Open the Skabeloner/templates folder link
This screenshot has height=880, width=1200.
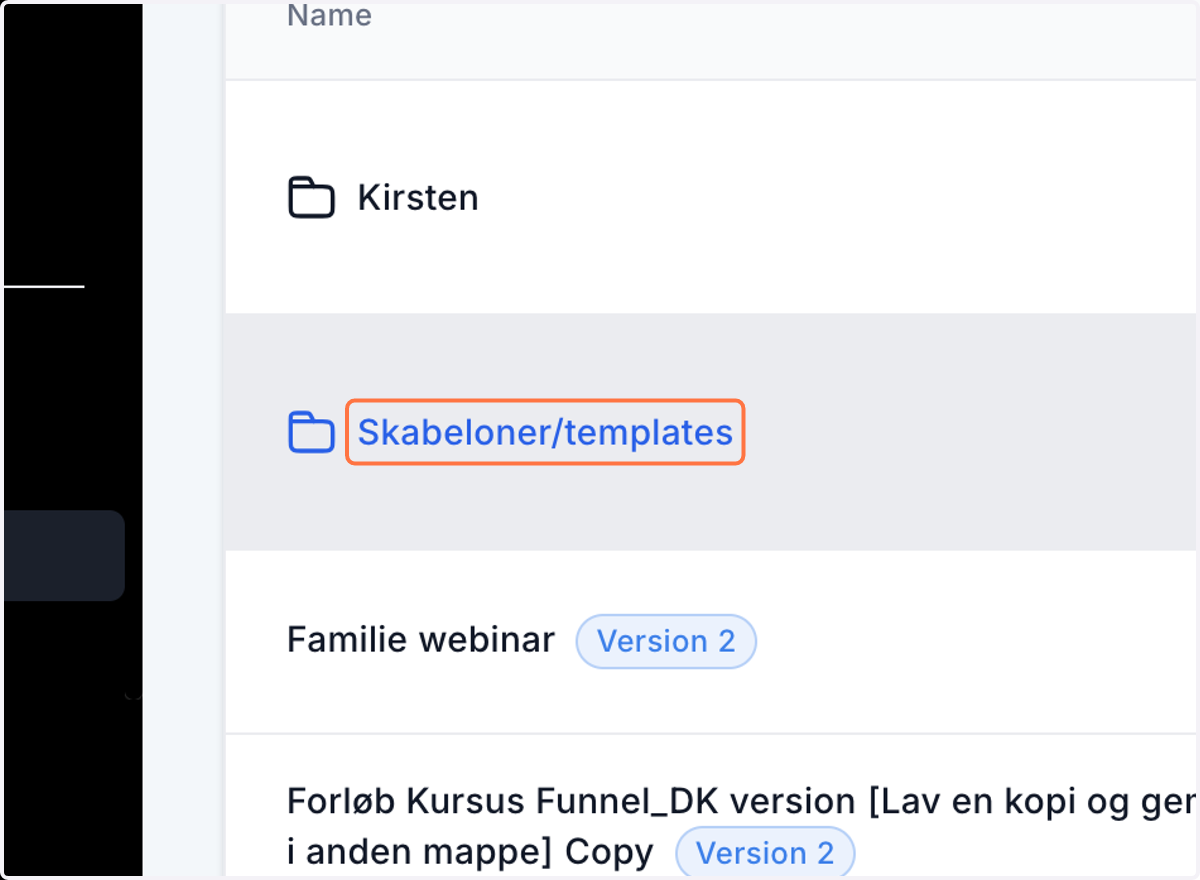coord(545,432)
